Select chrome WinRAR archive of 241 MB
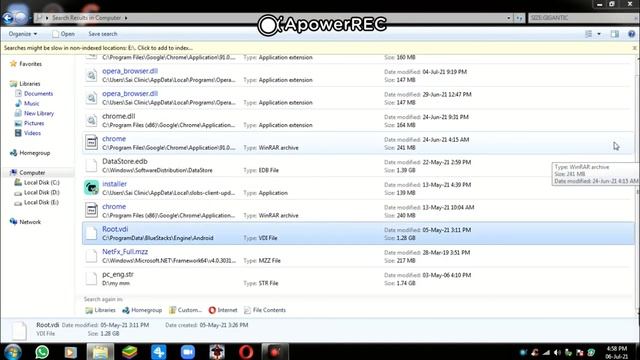 click(x=358, y=143)
